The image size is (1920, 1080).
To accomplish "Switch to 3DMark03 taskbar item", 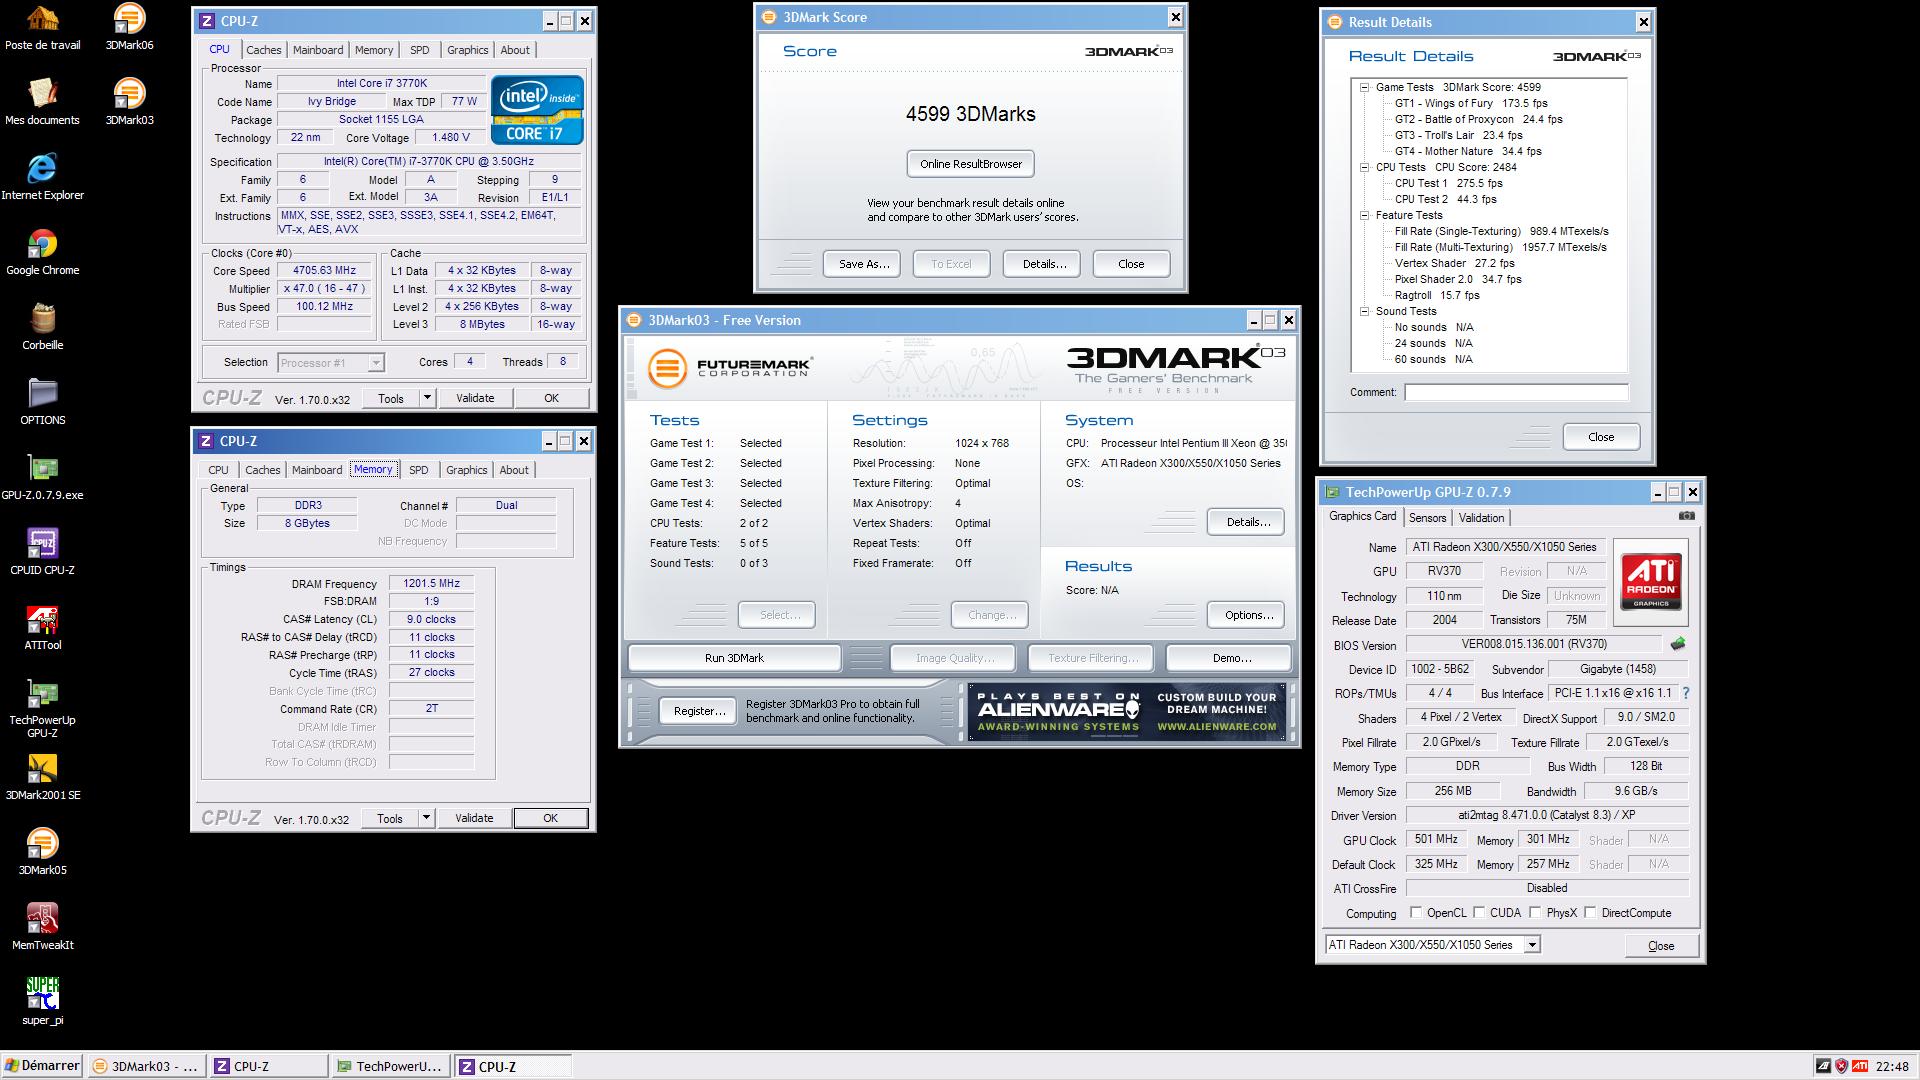I will click(x=146, y=1066).
